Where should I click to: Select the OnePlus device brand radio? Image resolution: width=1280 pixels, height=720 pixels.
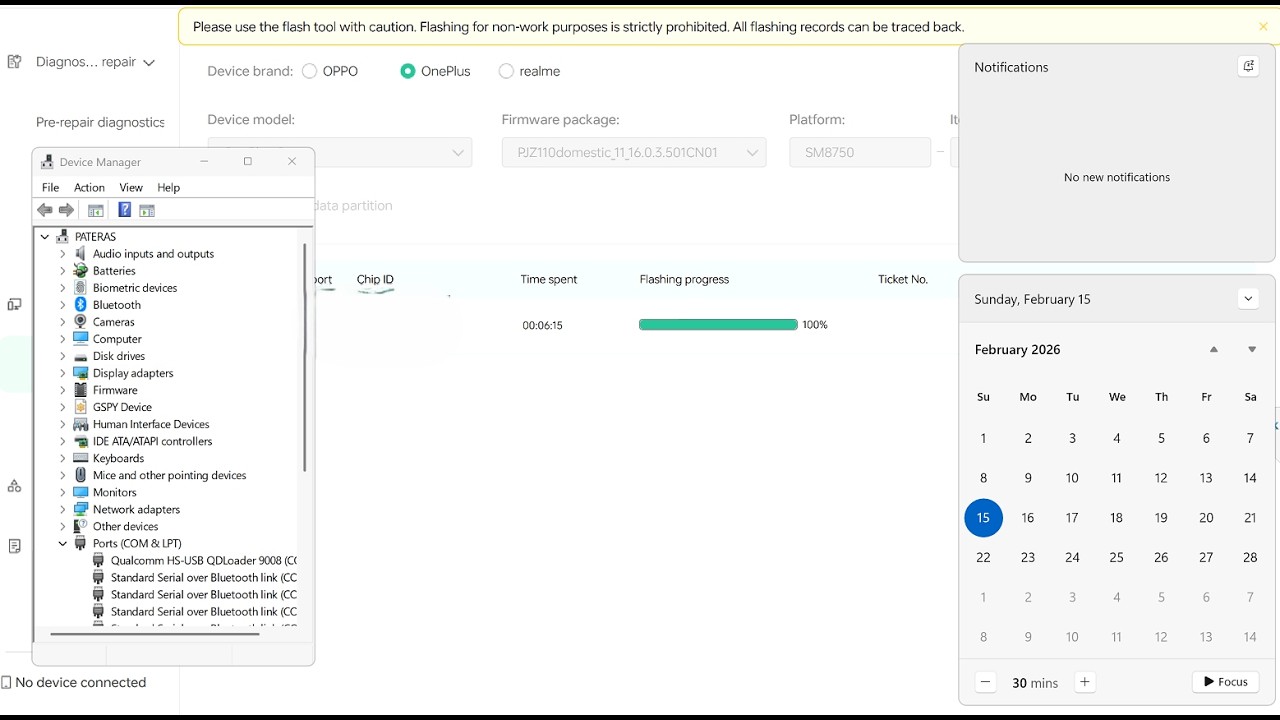407,71
